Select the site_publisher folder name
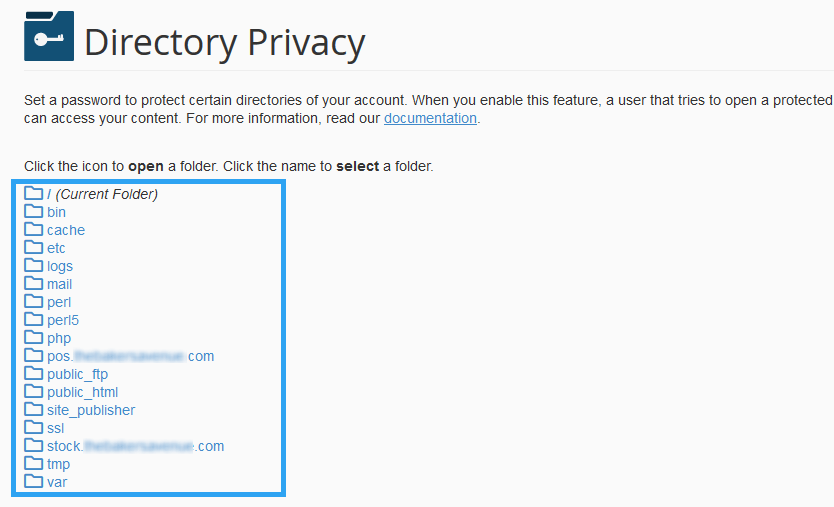This screenshot has width=834, height=507. coord(91,410)
